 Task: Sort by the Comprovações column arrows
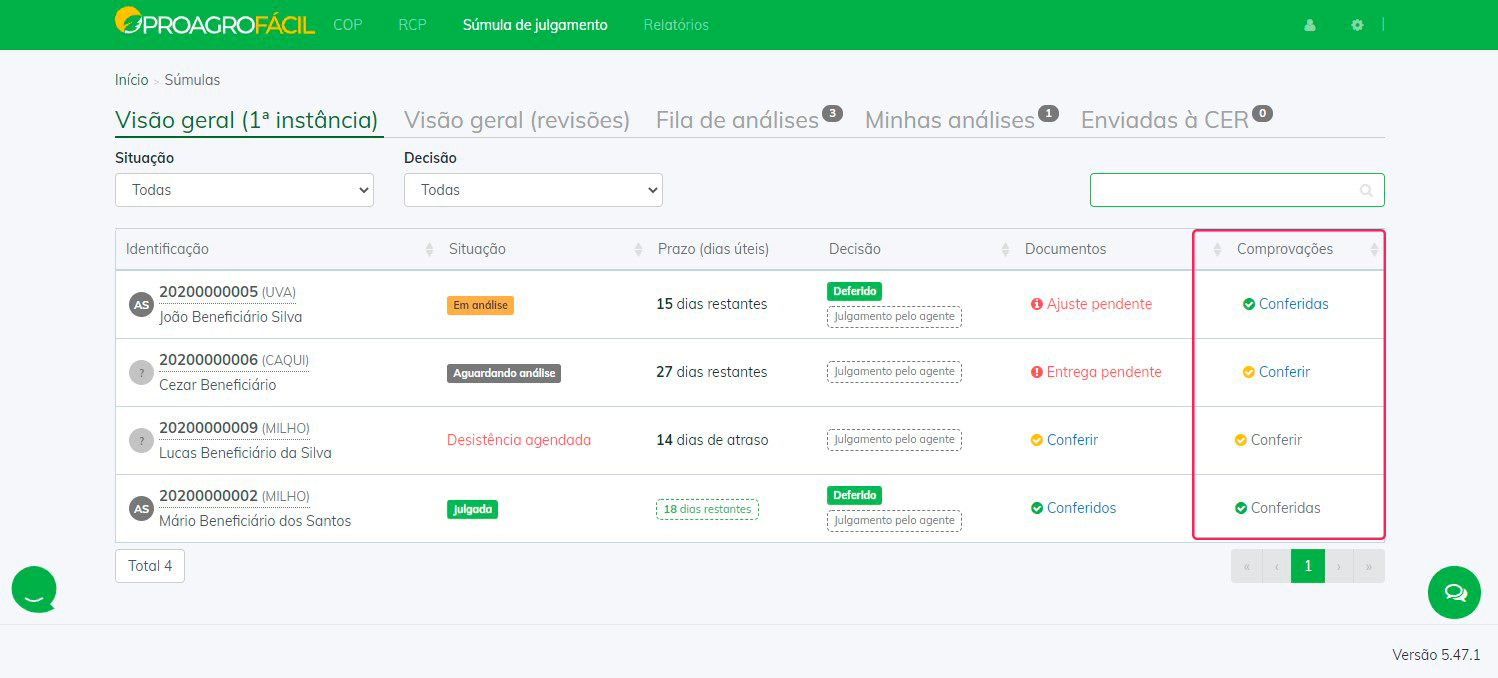click(1374, 249)
